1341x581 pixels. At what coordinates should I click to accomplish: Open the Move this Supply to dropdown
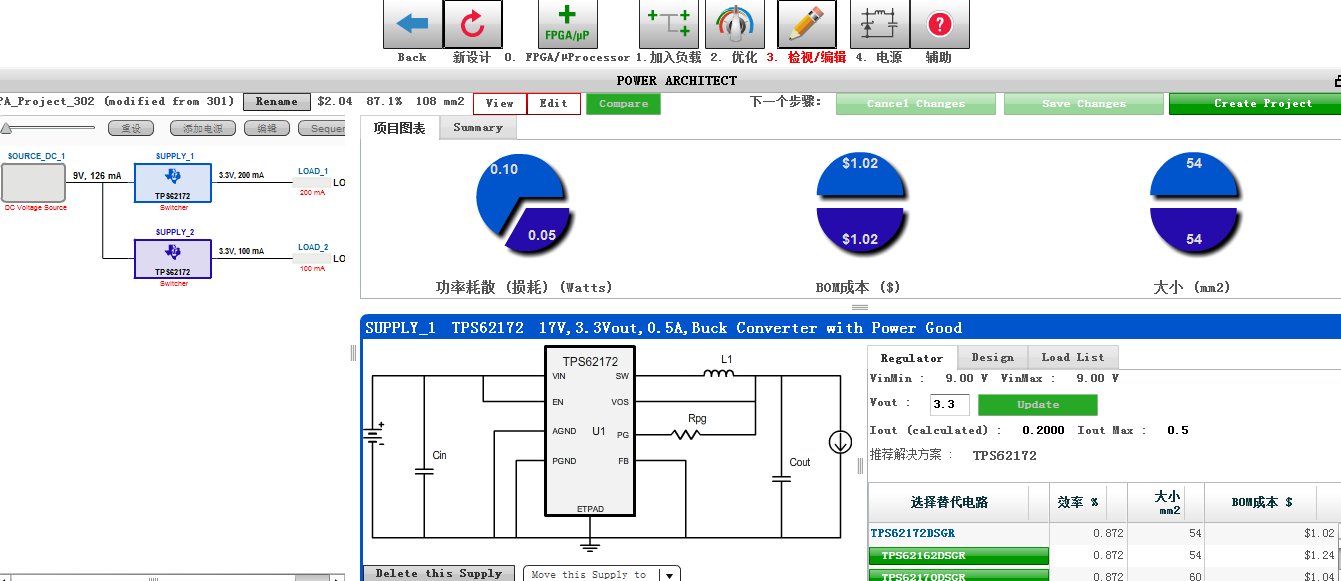[x=602, y=574]
